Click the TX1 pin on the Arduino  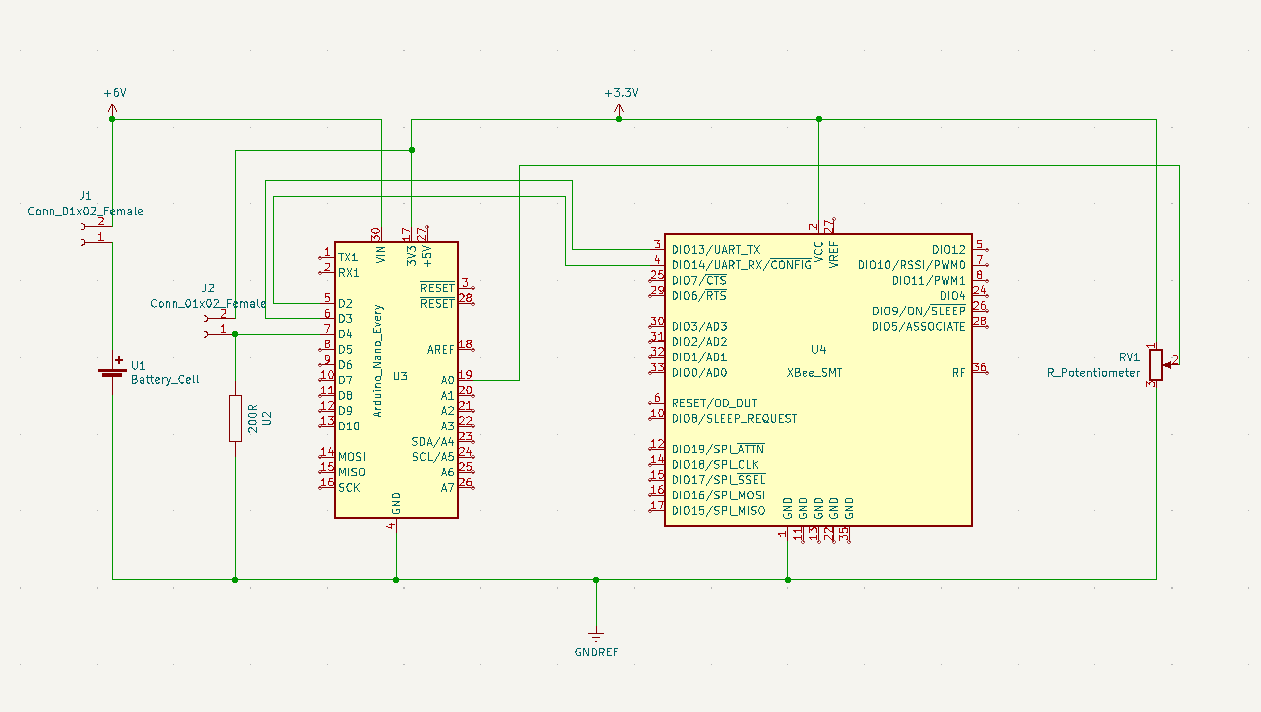point(348,257)
